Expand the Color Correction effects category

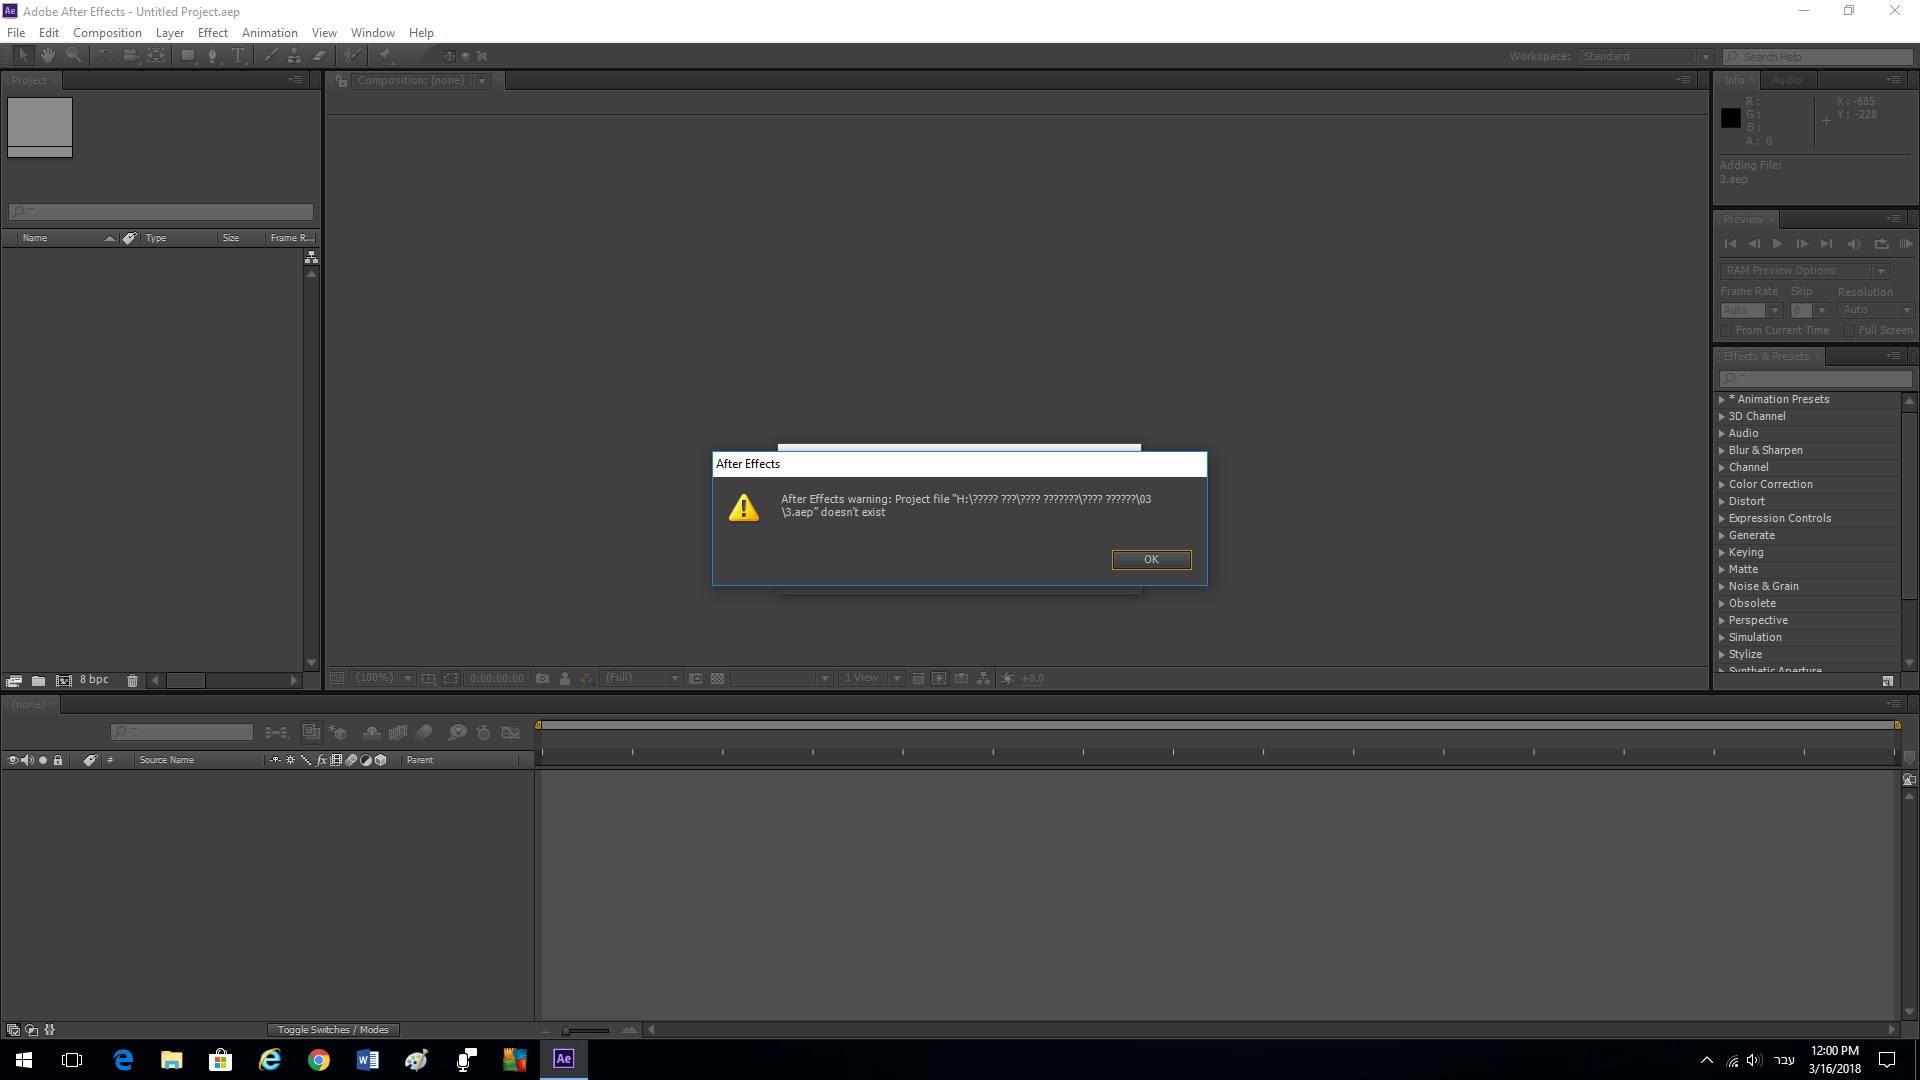click(1722, 485)
